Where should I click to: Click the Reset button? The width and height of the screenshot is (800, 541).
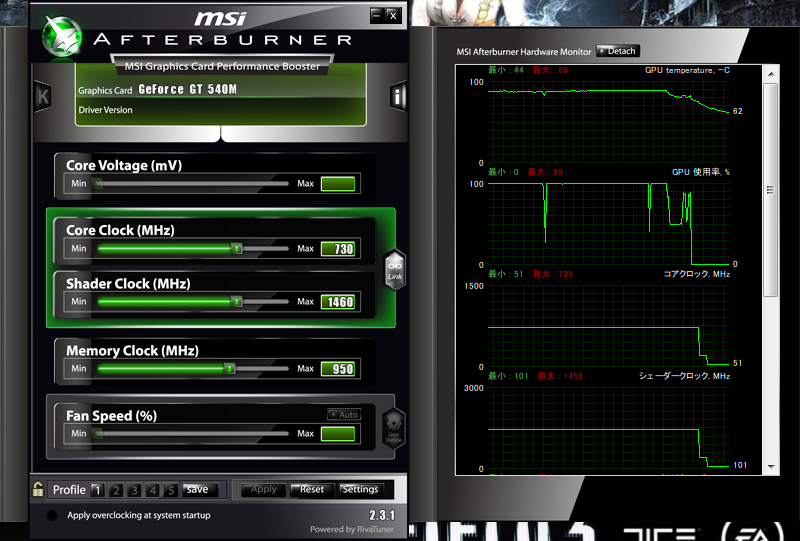click(312, 489)
